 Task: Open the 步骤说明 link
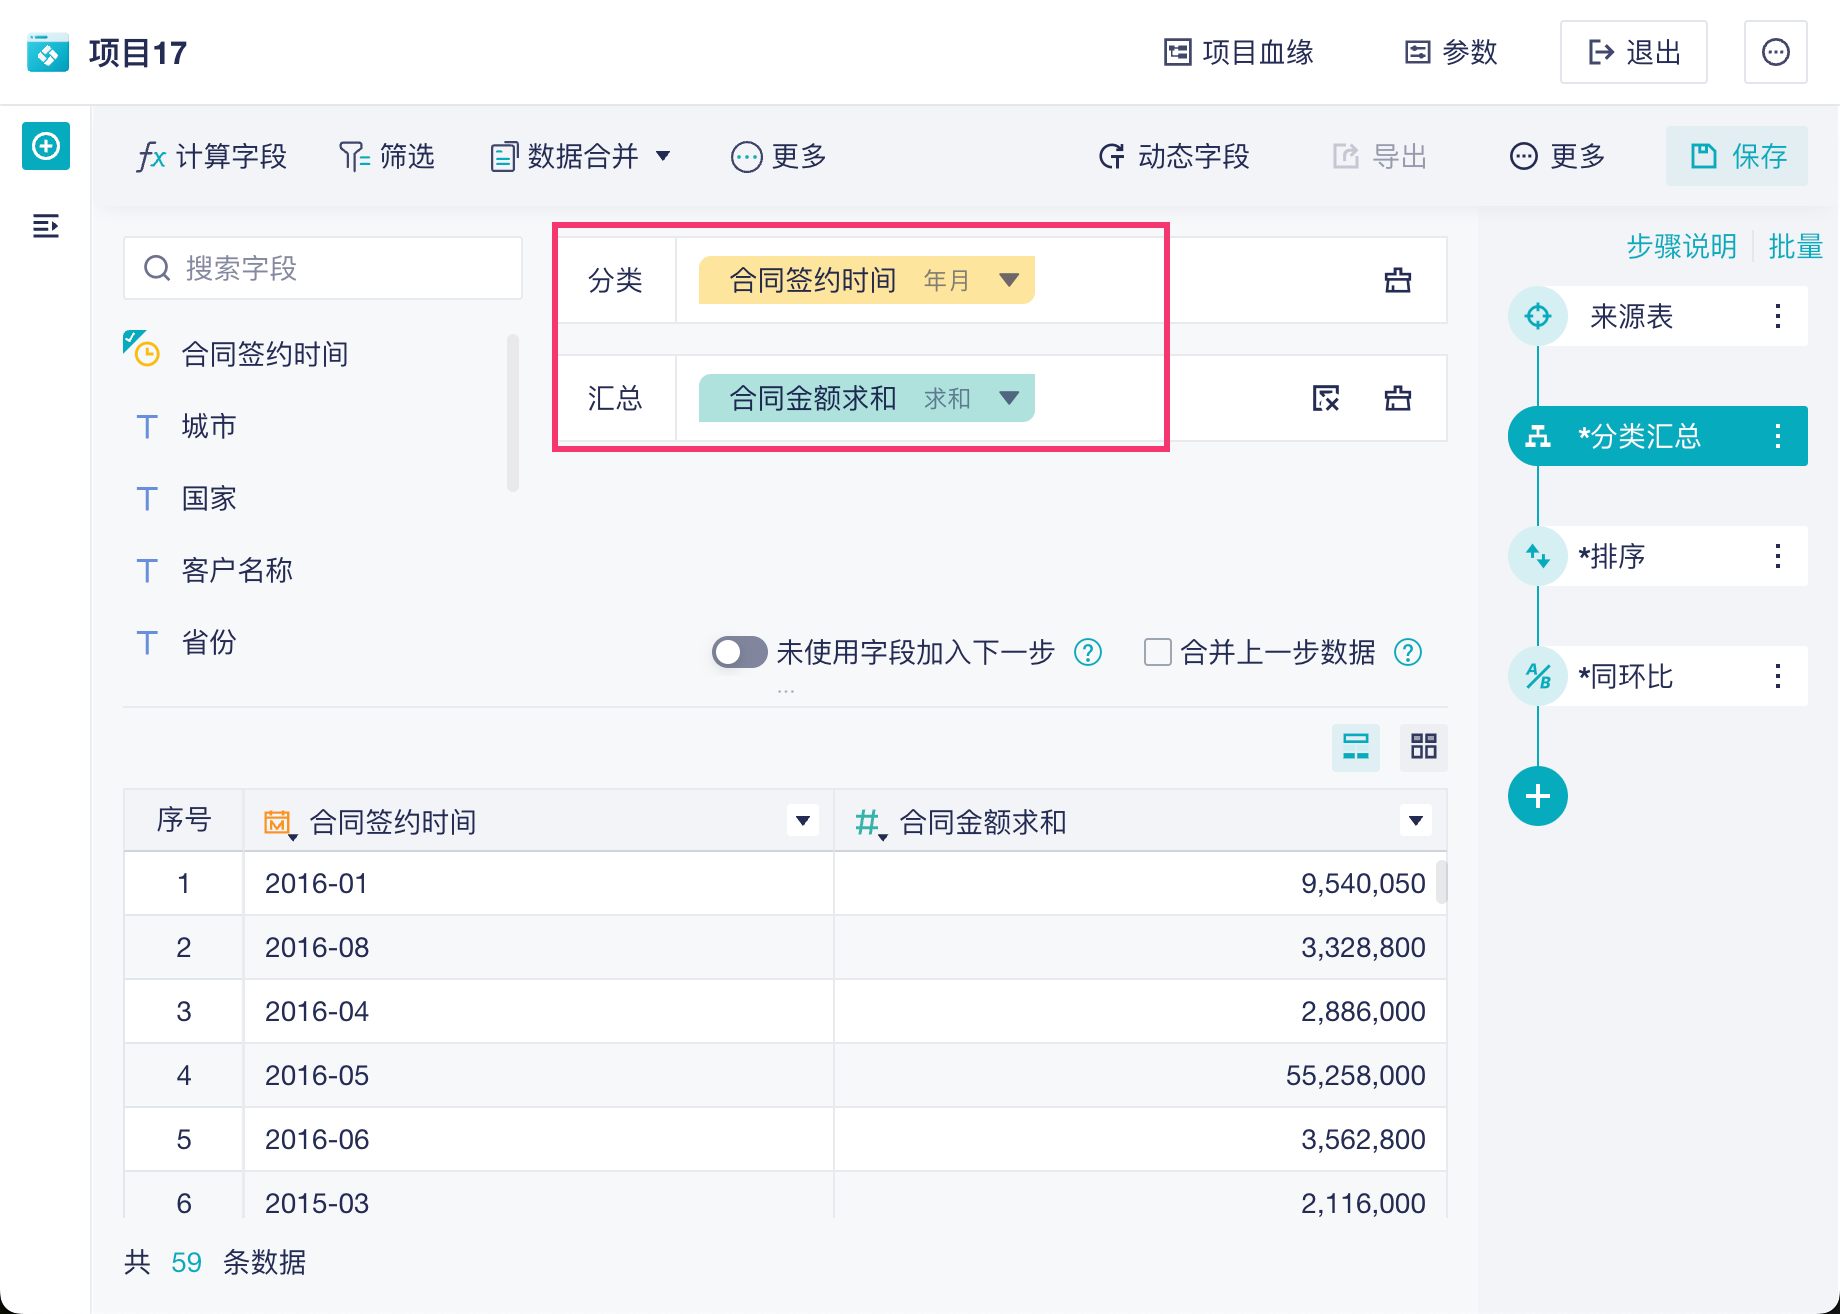[x=1681, y=246]
